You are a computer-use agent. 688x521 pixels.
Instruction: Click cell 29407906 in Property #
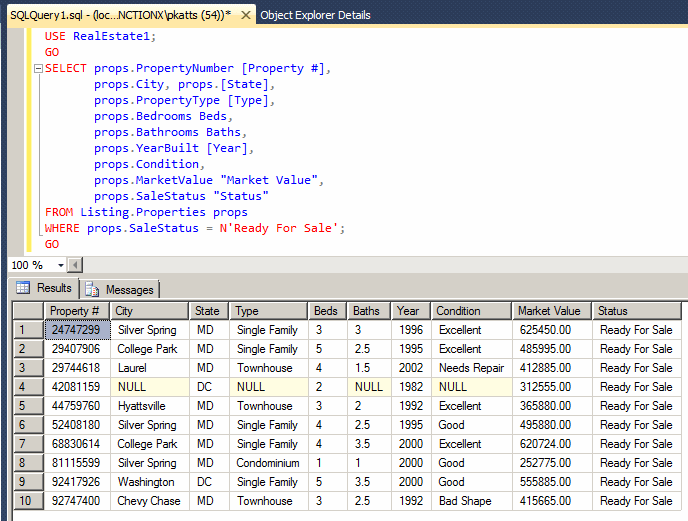coord(77,349)
